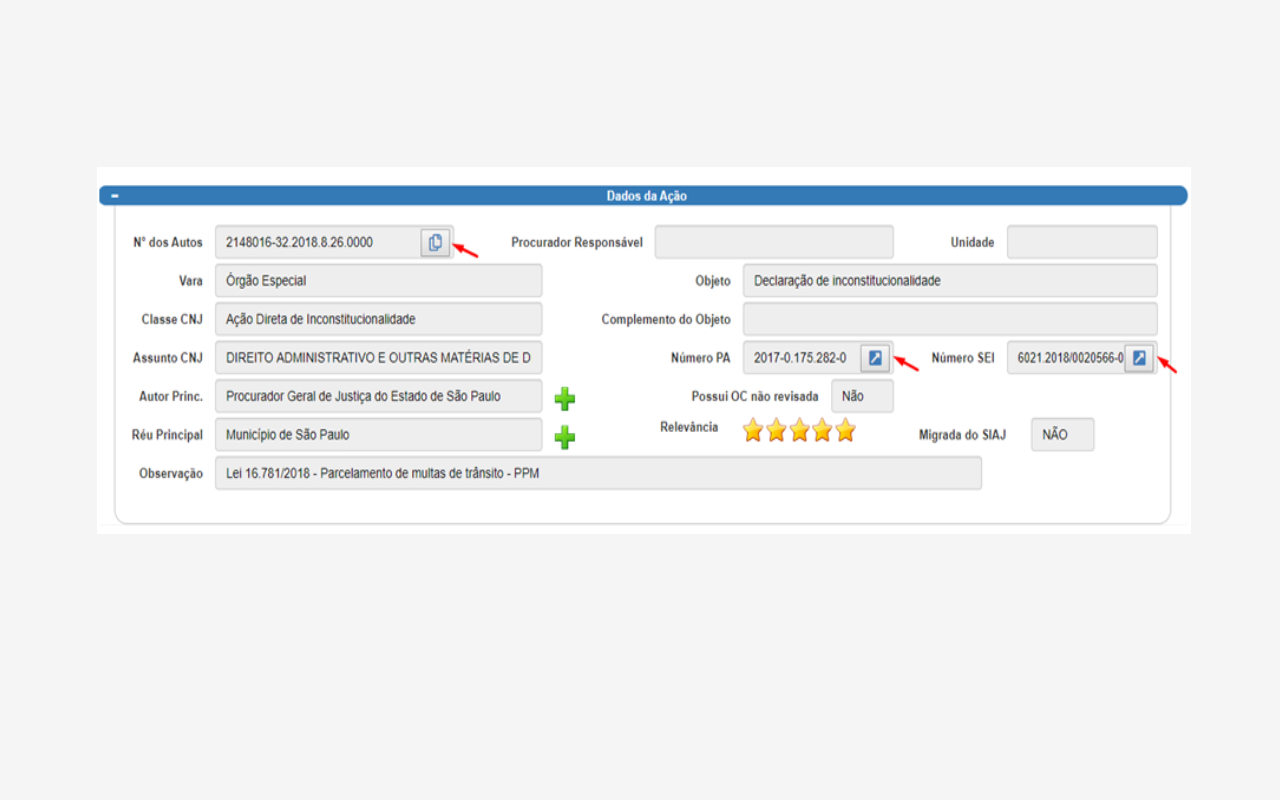The image size is (1280, 800).
Task: Add another party beside Autor Princ.
Action: [x=565, y=399]
